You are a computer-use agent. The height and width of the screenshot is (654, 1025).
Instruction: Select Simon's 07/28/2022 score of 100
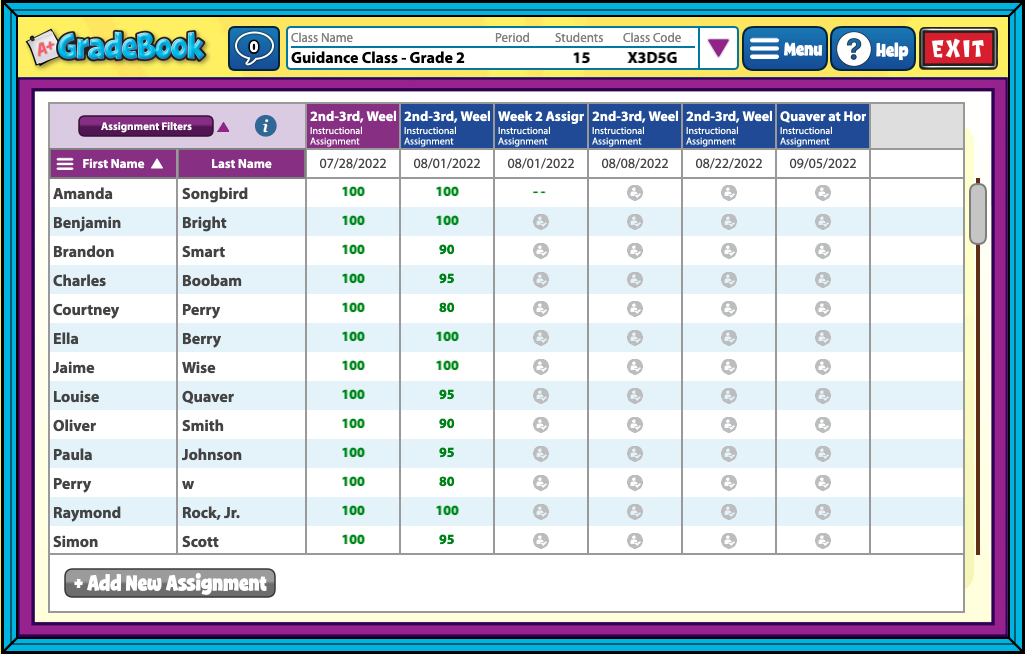coord(353,540)
